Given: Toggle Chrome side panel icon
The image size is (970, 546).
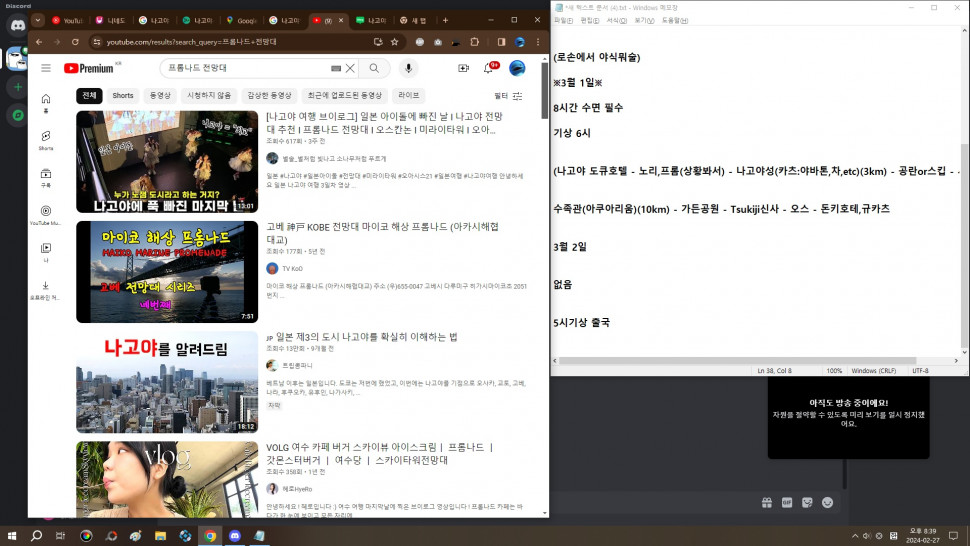Looking at the screenshot, I should [501, 42].
